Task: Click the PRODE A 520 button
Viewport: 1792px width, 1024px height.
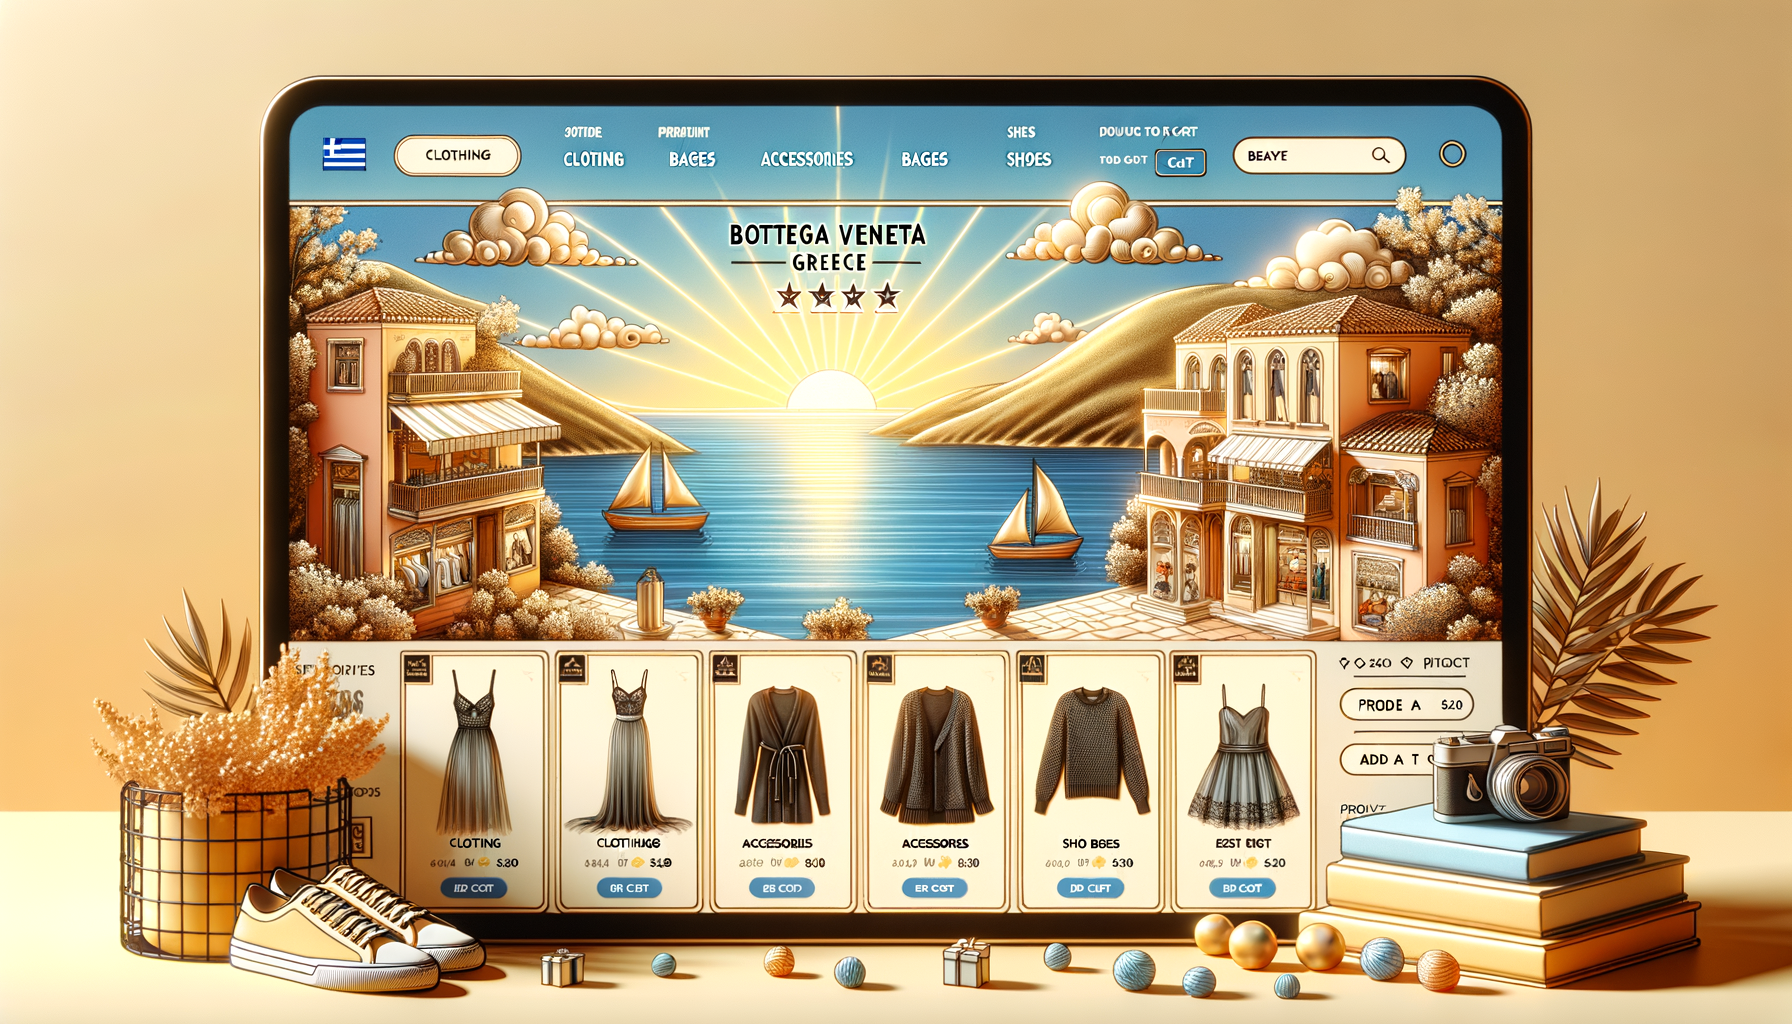Action: [x=1406, y=705]
